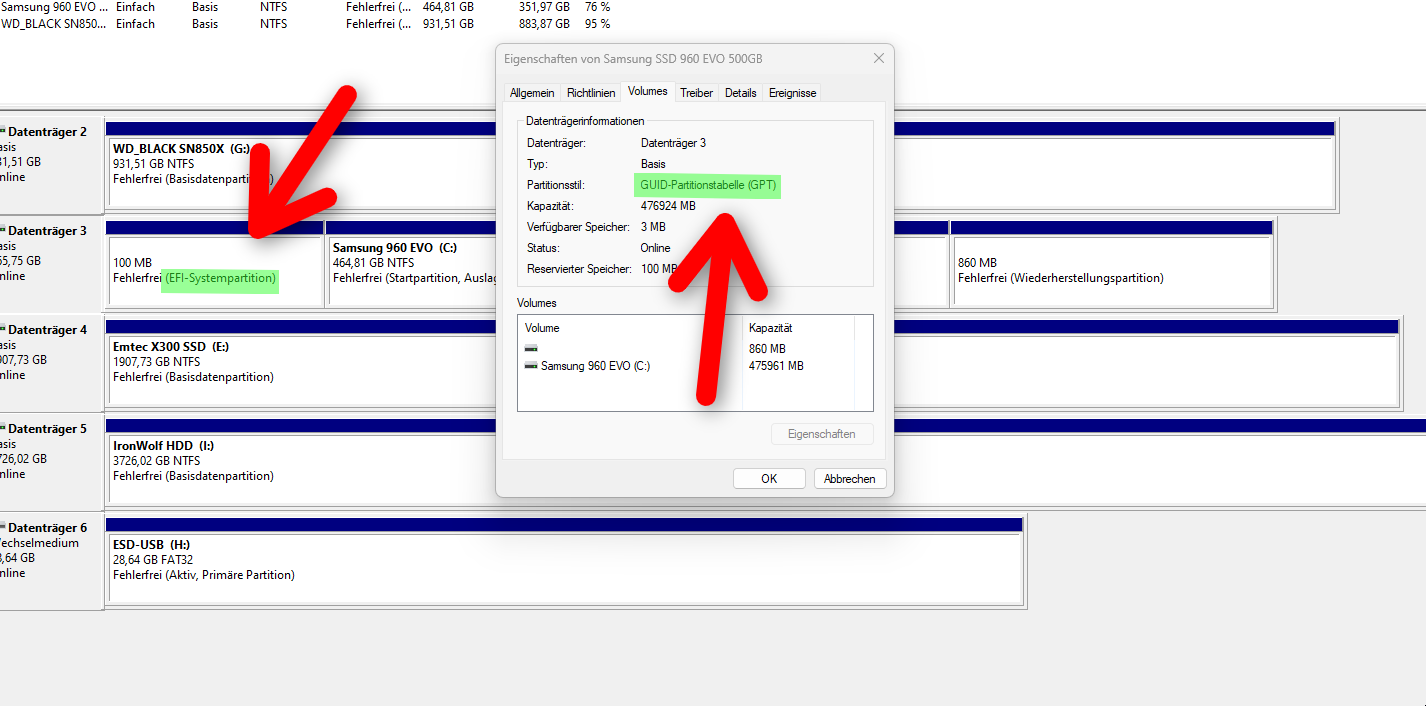The image size is (1426, 706).
Task: Click the disabled Eigenschaften button
Action: (822, 434)
